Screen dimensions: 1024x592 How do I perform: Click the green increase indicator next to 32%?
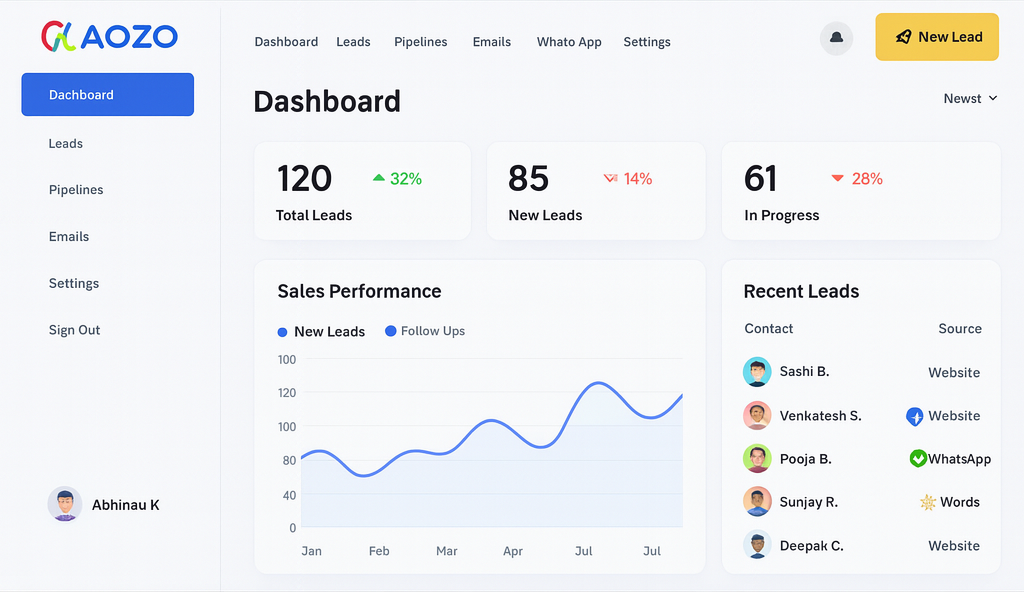[x=379, y=177]
